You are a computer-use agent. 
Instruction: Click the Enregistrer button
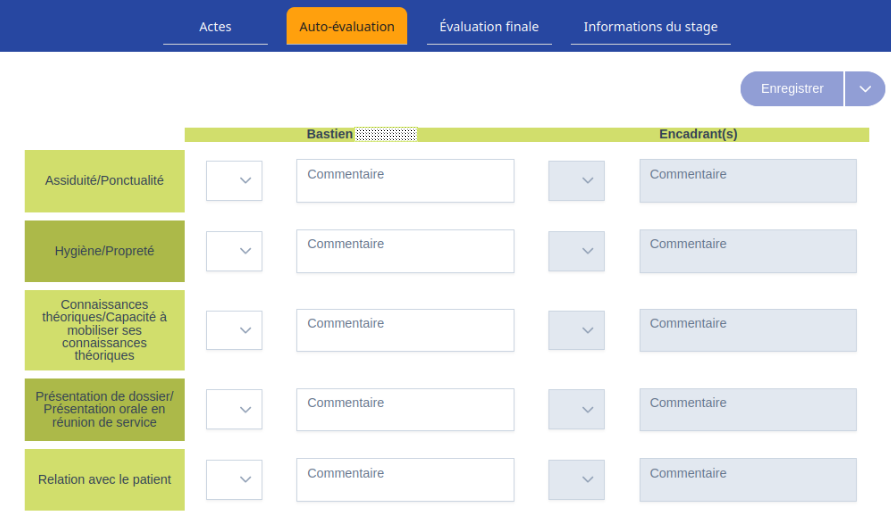pos(792,89)
